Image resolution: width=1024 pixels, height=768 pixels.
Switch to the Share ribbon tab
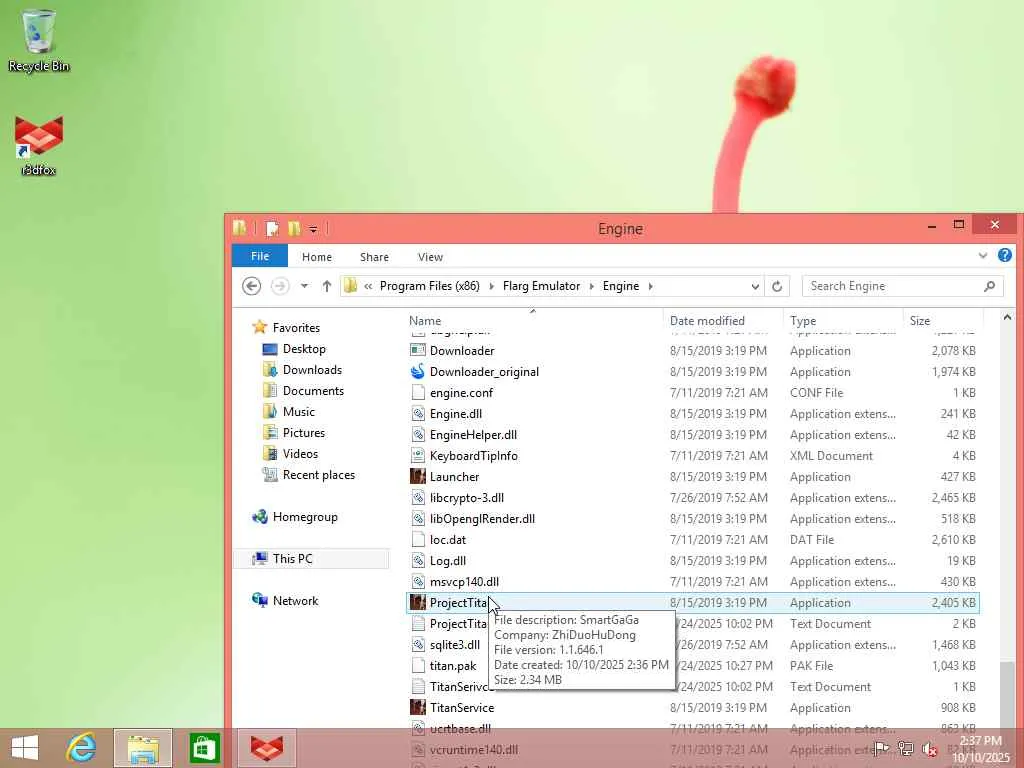coord(374,257)
